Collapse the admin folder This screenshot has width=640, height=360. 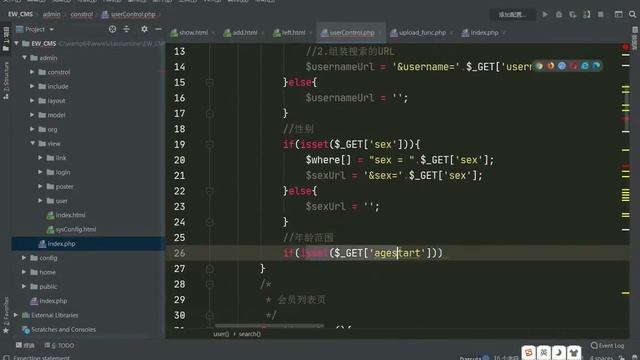tap(24, 58)
